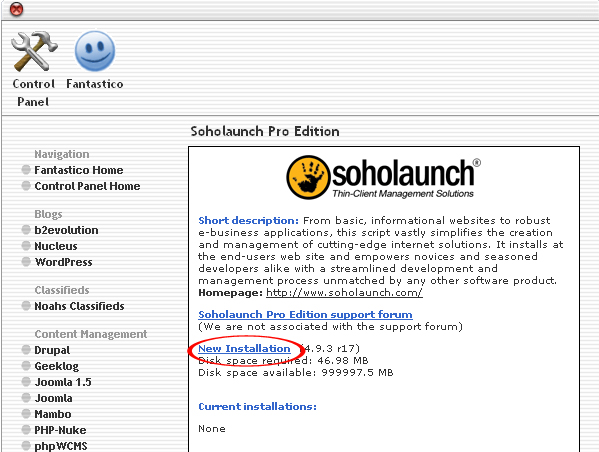Select Nucleus in the Blogs list

pos(56,246)
